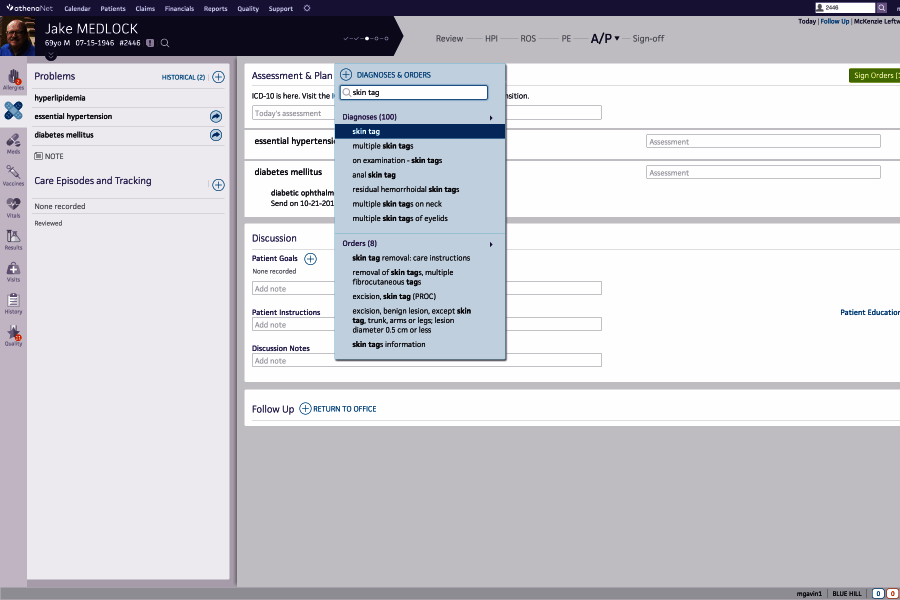Select the multiple skin tags diagnosis

click(384, 146)
